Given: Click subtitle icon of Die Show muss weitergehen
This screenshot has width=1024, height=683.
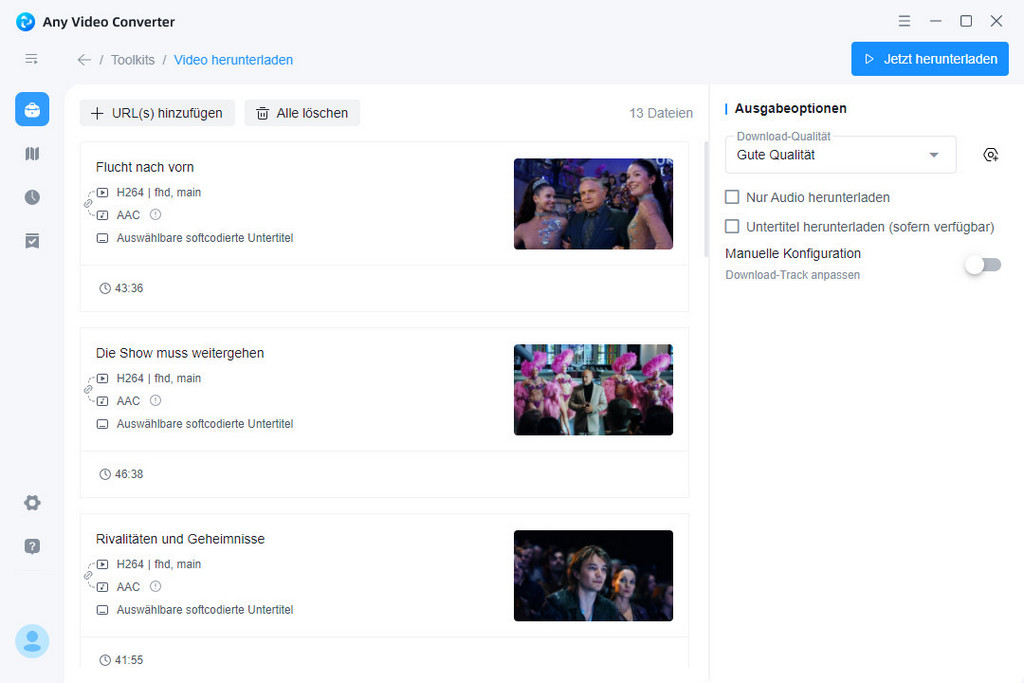Looking at the screenshot, I should pos(103,424).
